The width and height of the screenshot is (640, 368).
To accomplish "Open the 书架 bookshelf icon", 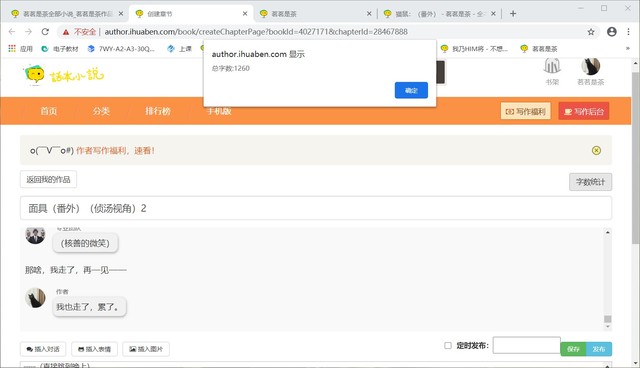I will point(552,71).
